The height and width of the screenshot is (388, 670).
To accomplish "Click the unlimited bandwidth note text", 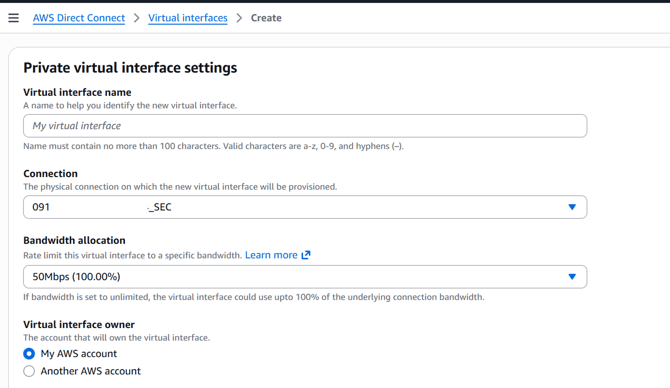I will [254, 297].
